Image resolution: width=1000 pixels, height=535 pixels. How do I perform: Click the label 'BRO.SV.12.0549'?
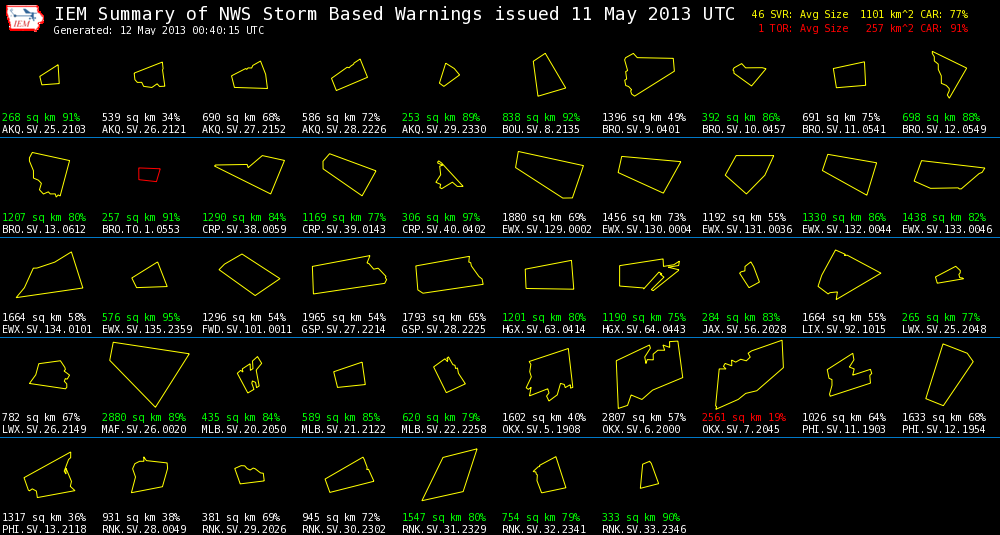944,129
